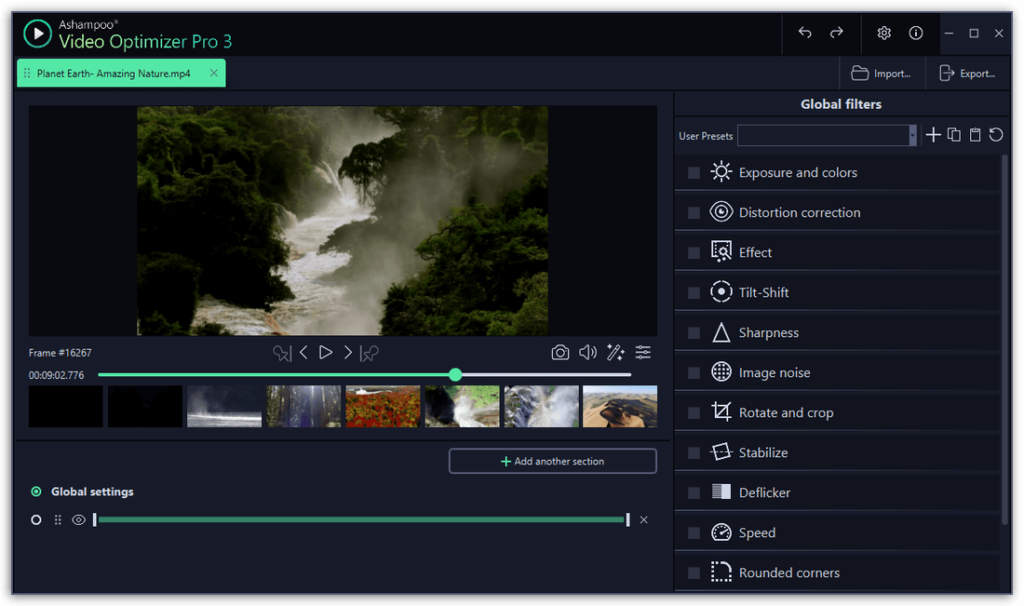Image resolution: width=1024 pixels, height=606 pixels.
Task: Click the Stabilize icon
Action: (721, 451)
